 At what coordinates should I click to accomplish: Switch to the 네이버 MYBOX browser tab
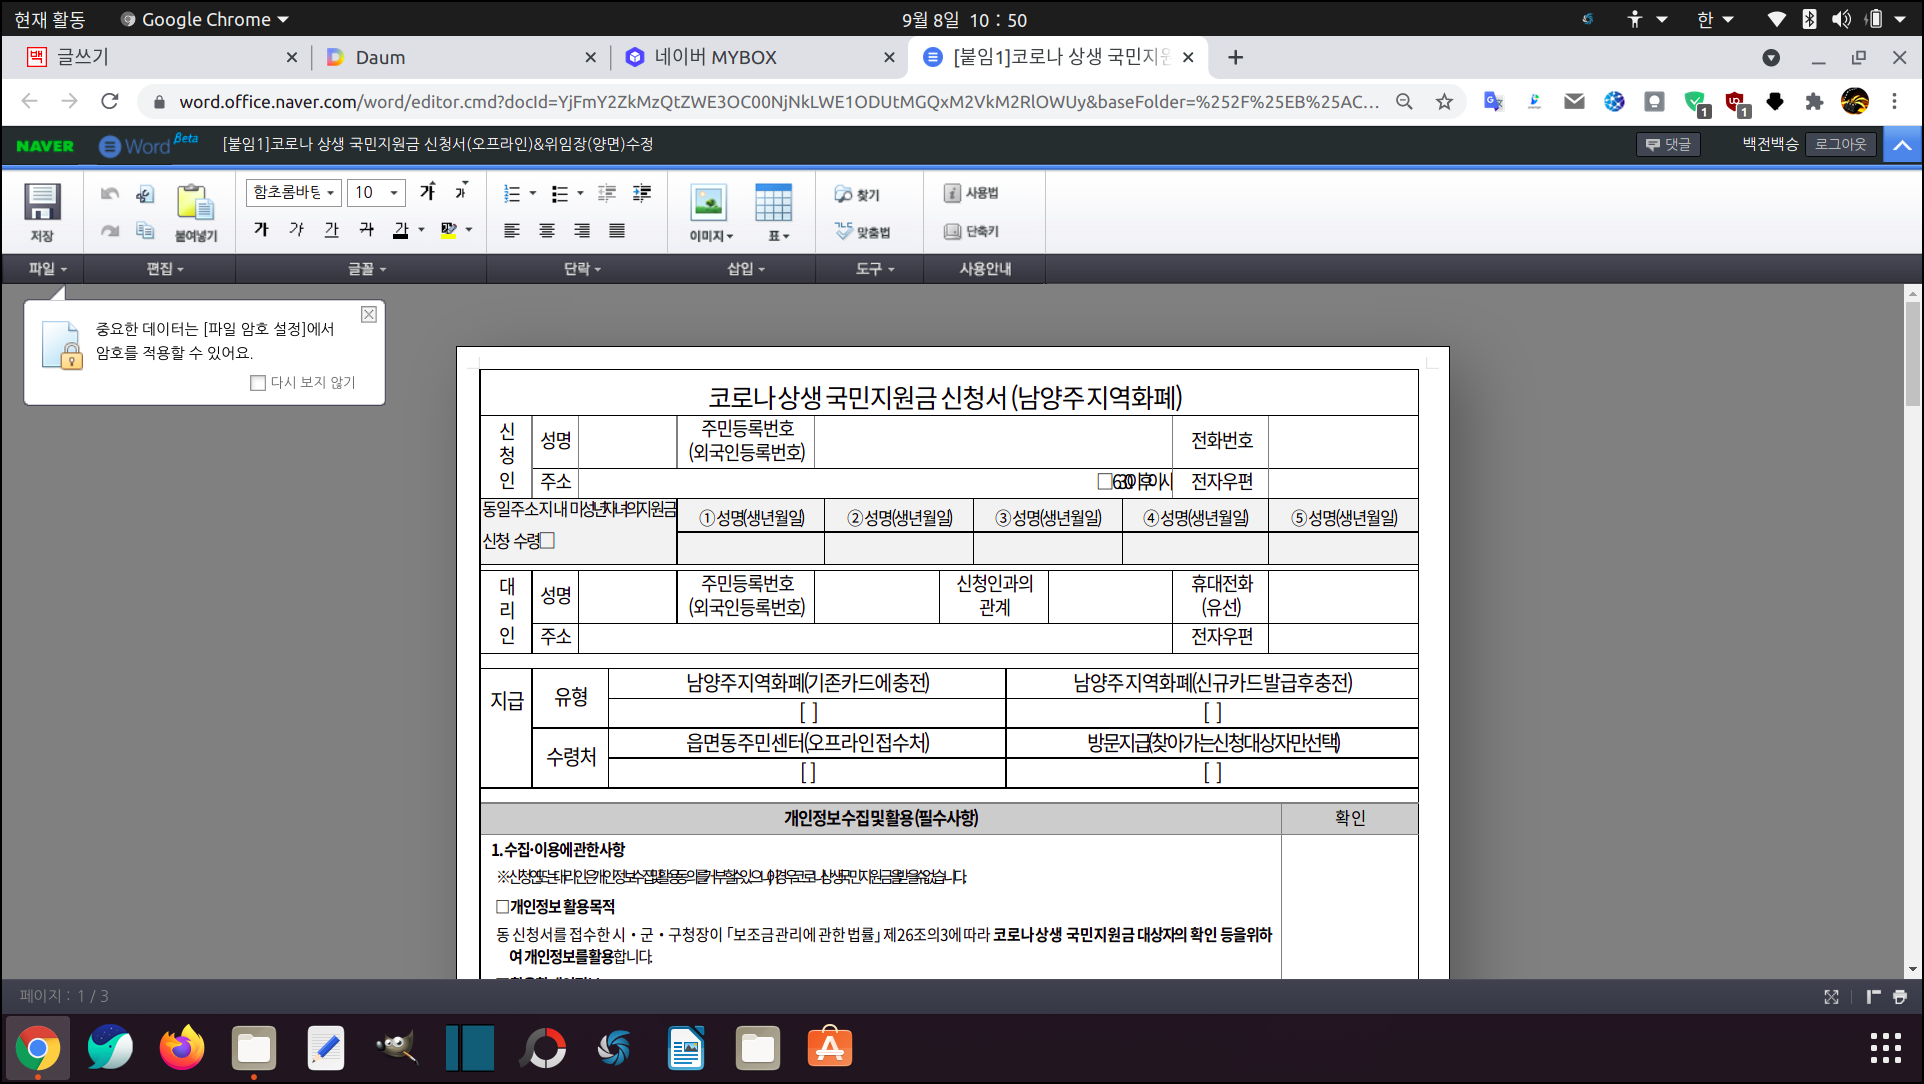pos(715,57)
